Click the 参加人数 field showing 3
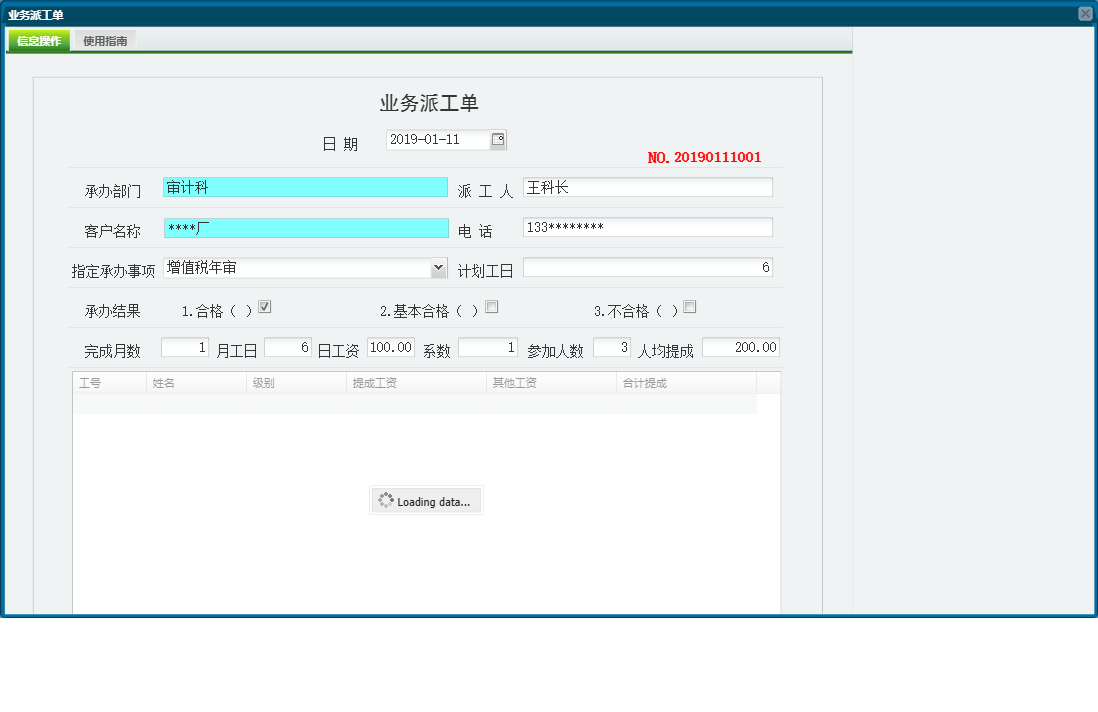Viewport: 1098px width, 712px height. pos(611,346)
